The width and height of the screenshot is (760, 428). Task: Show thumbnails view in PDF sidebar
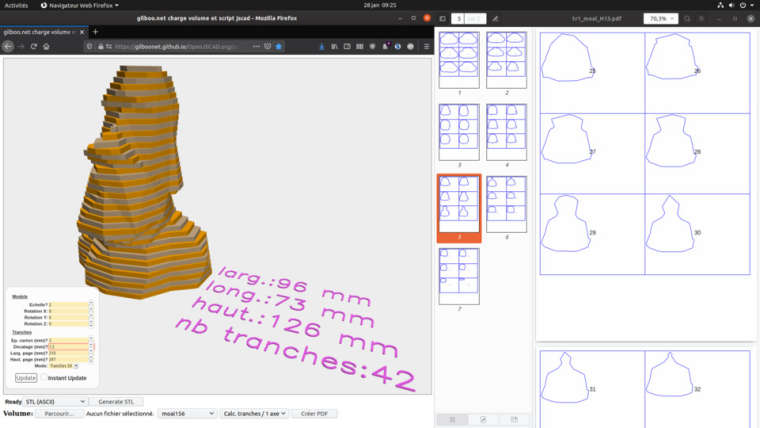point(452,419)
